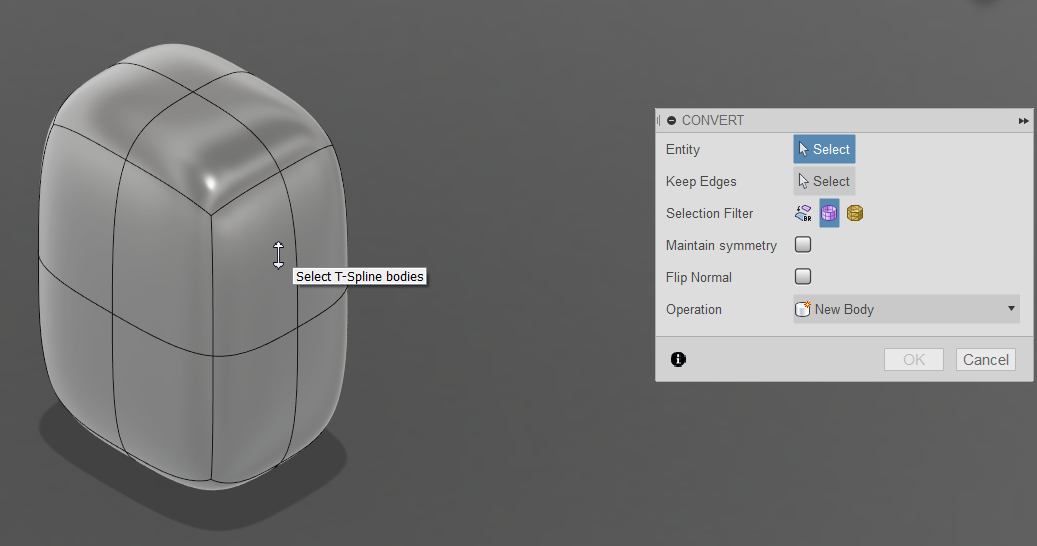Tick the Flip Normal checkbox
The height and width of the screenshot is (546, 1037).
click(x=803, y=276)
